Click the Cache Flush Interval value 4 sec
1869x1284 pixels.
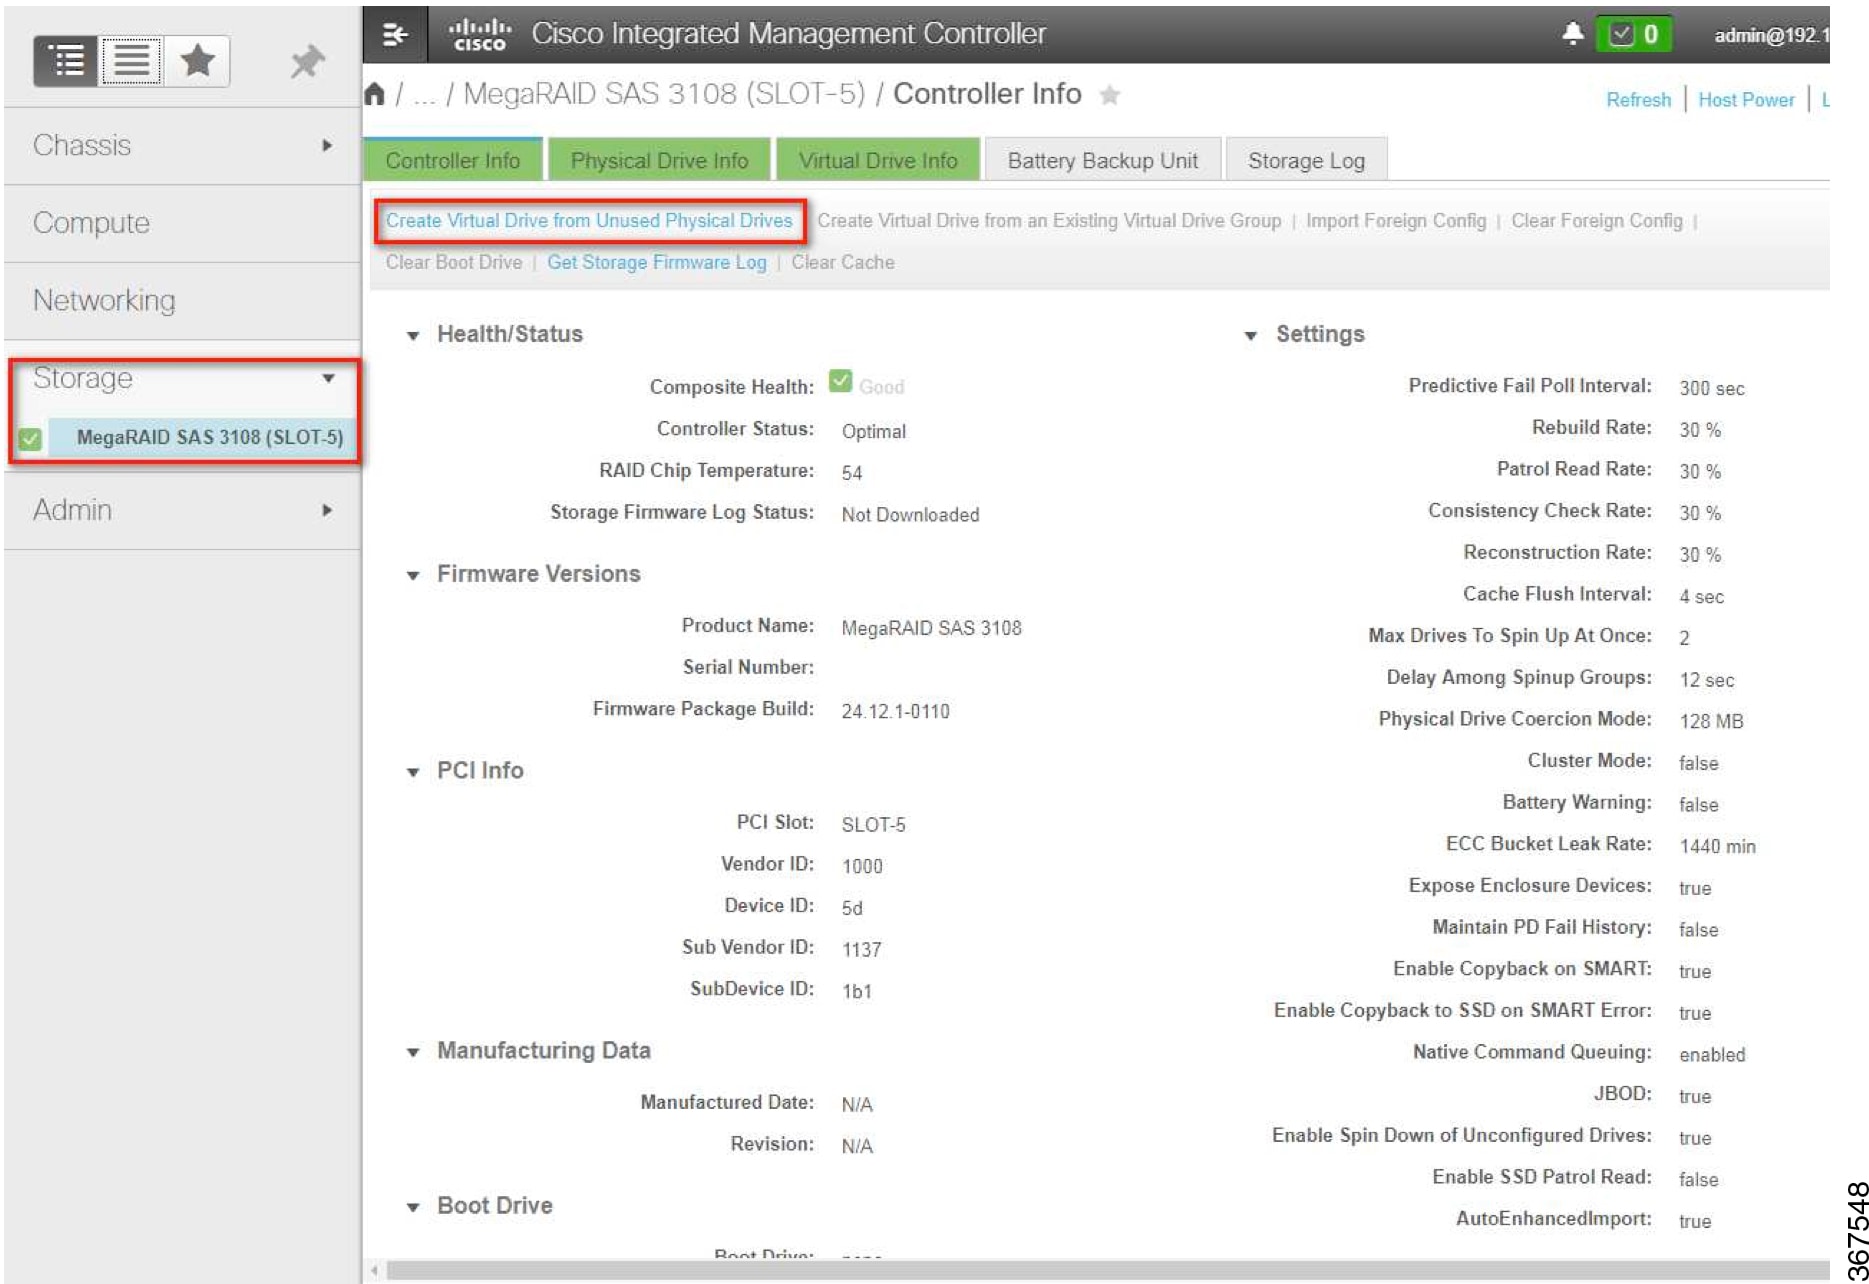(x=1701, y=597)
